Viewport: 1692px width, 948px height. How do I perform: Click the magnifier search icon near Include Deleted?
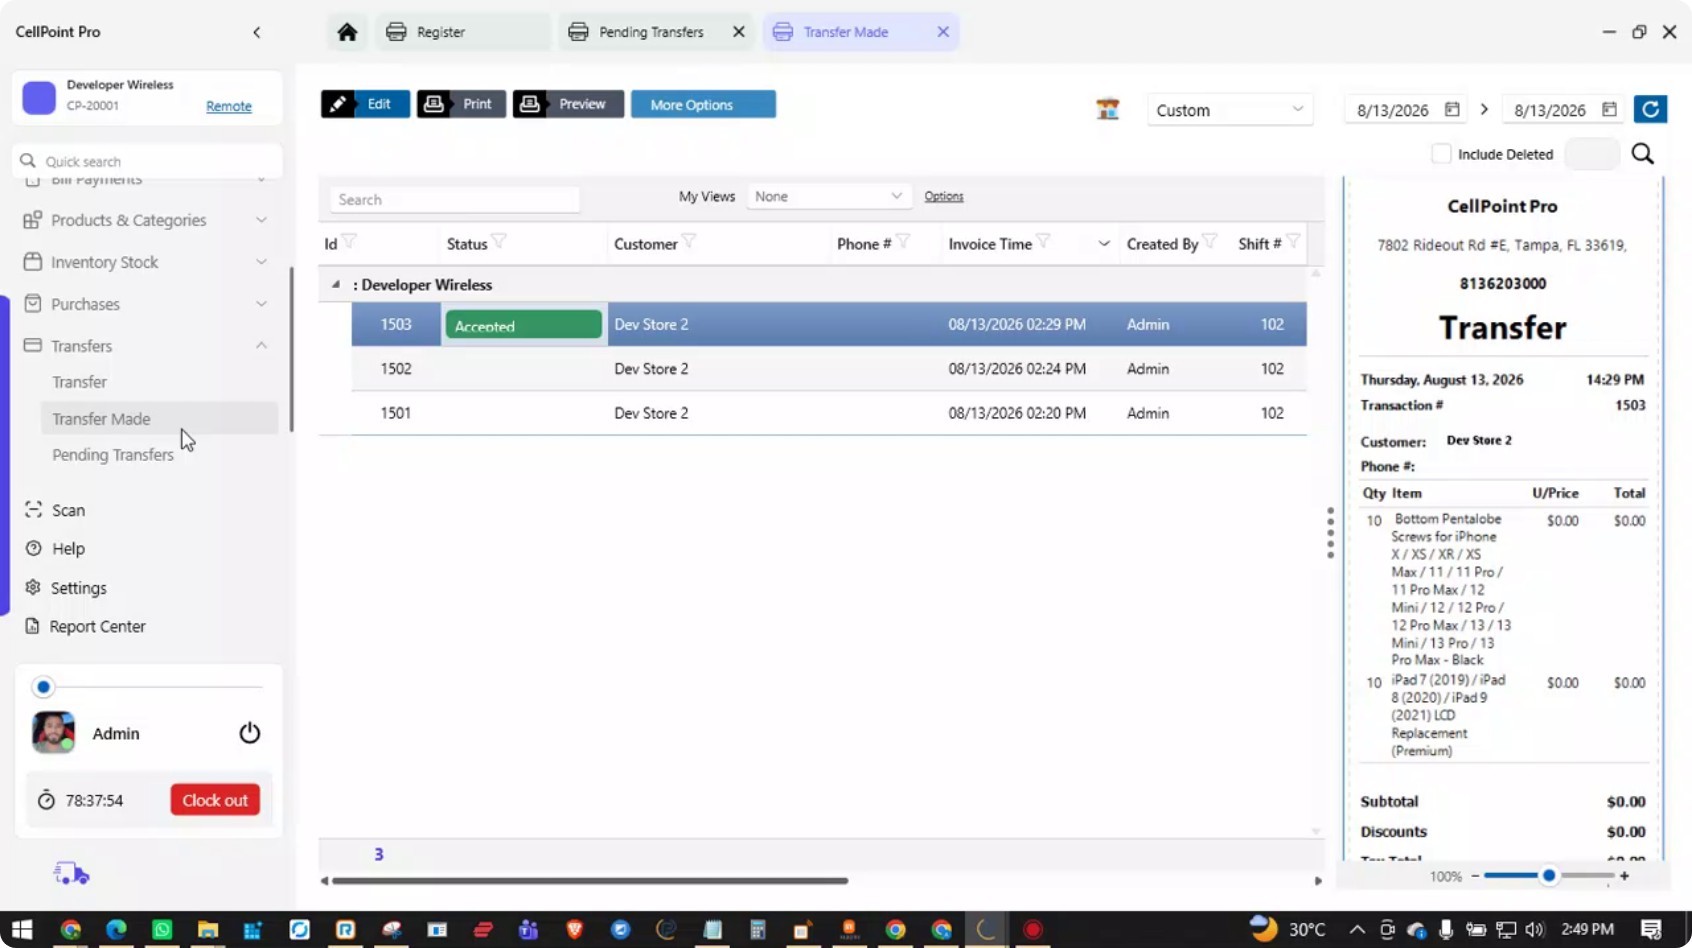point(1642,154)
